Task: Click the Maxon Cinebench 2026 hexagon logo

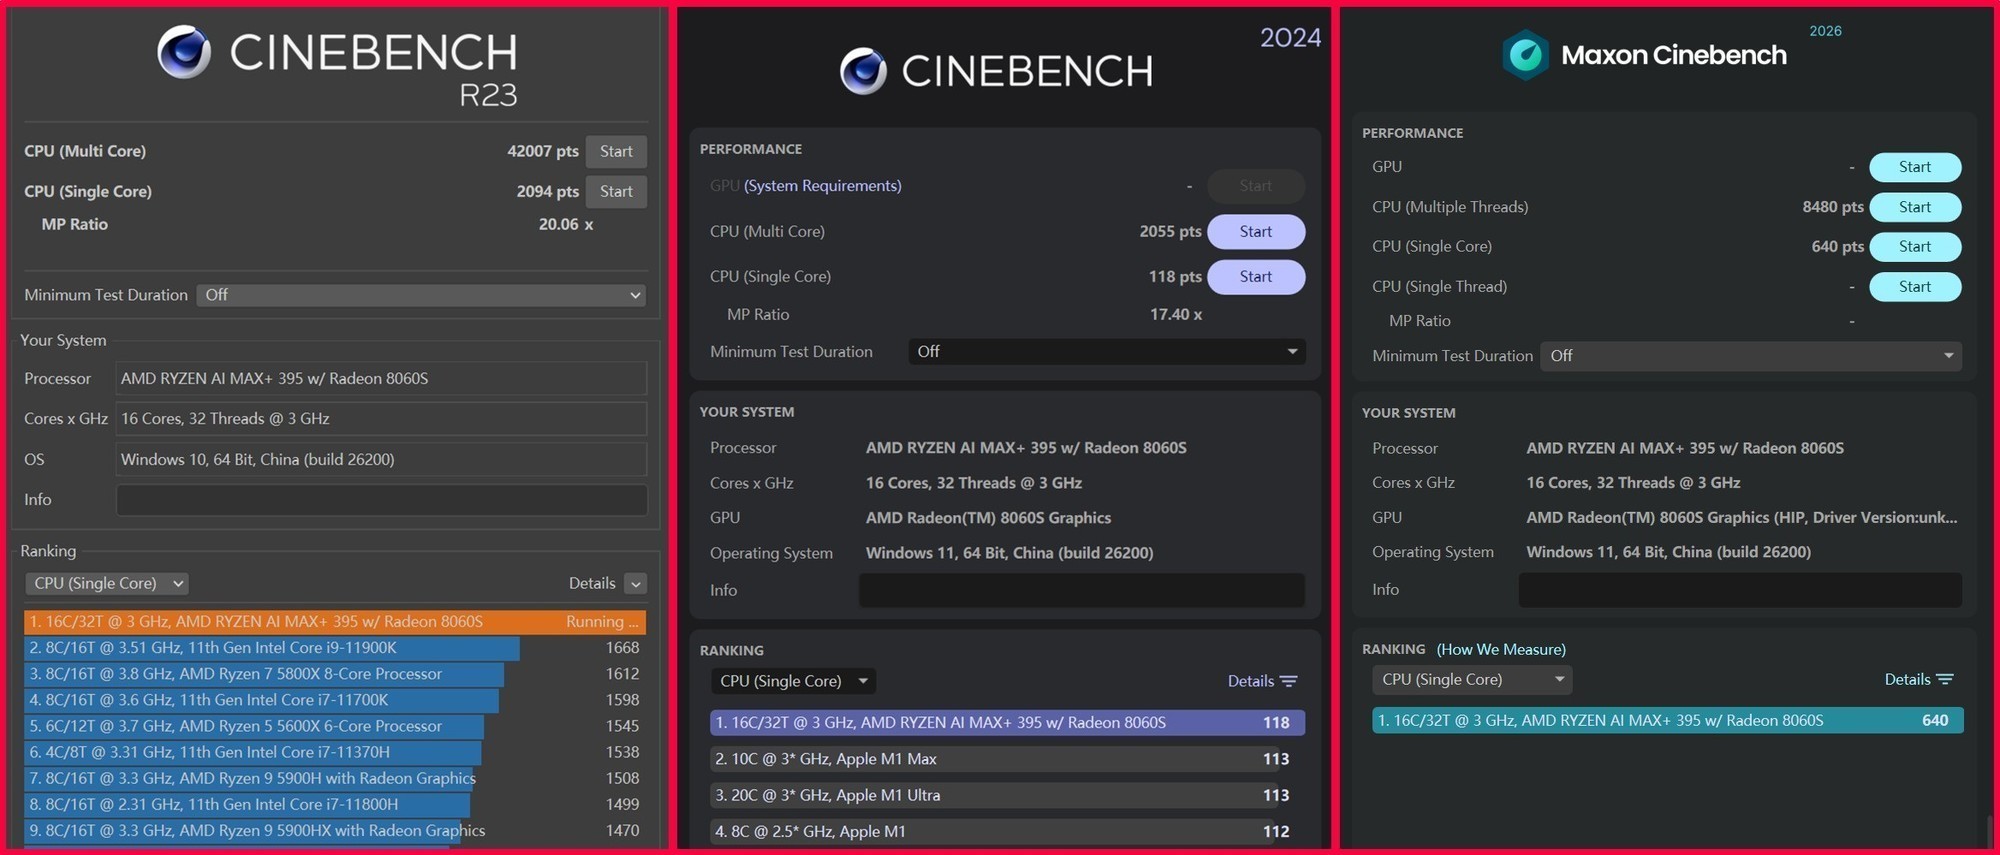Action: click(1525, 54)
